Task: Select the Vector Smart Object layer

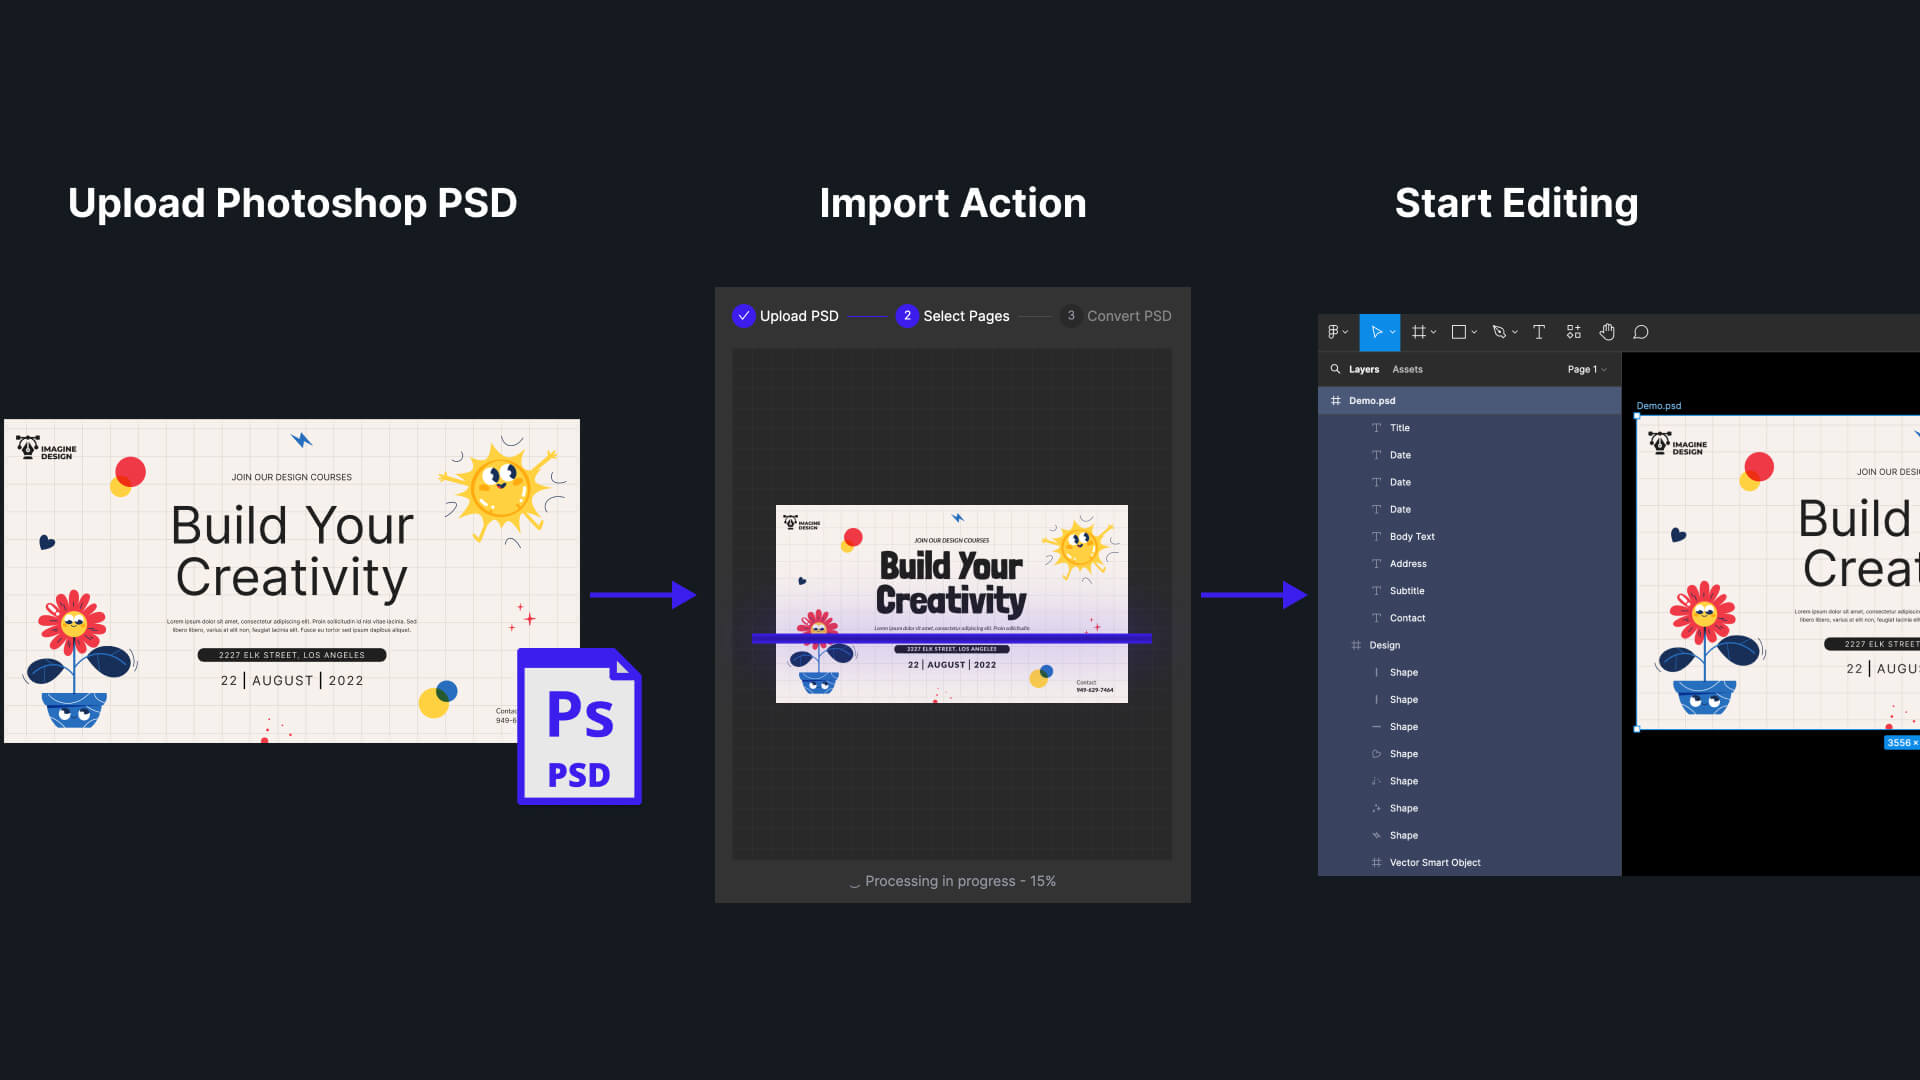Action: point(1434,862)
